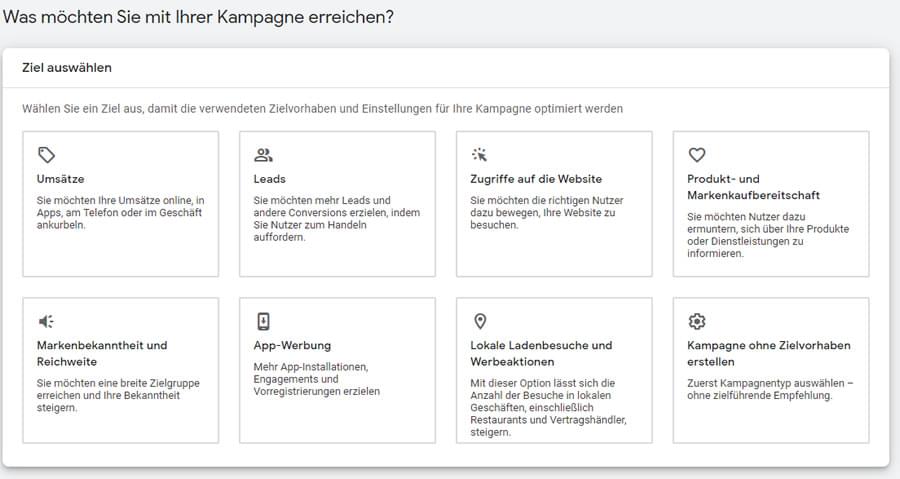Click the gear icon for campaign without goal
The height and width of the screenshot is (479, 900).
[697, 321]
